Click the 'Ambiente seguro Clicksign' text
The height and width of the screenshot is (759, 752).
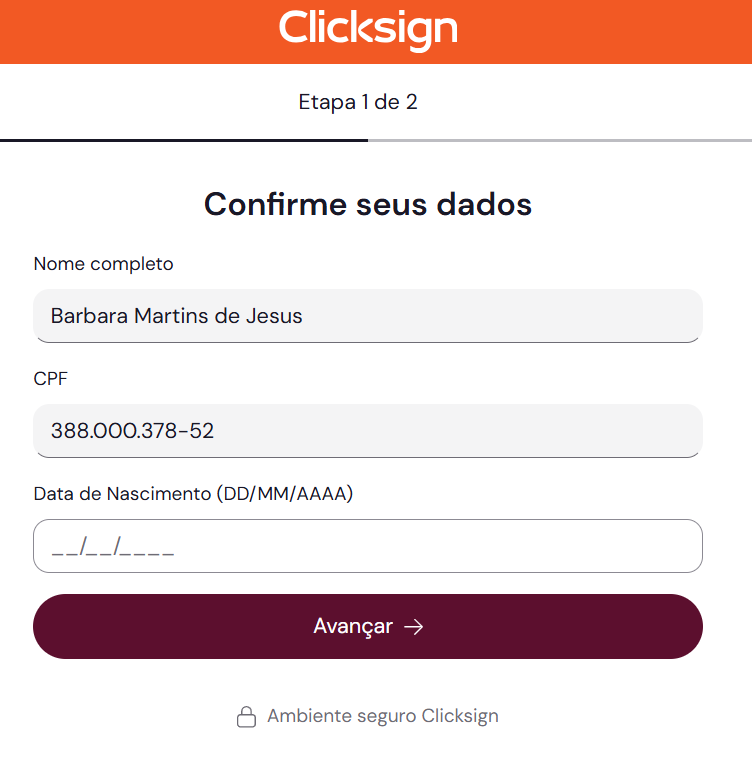(382, 716)
